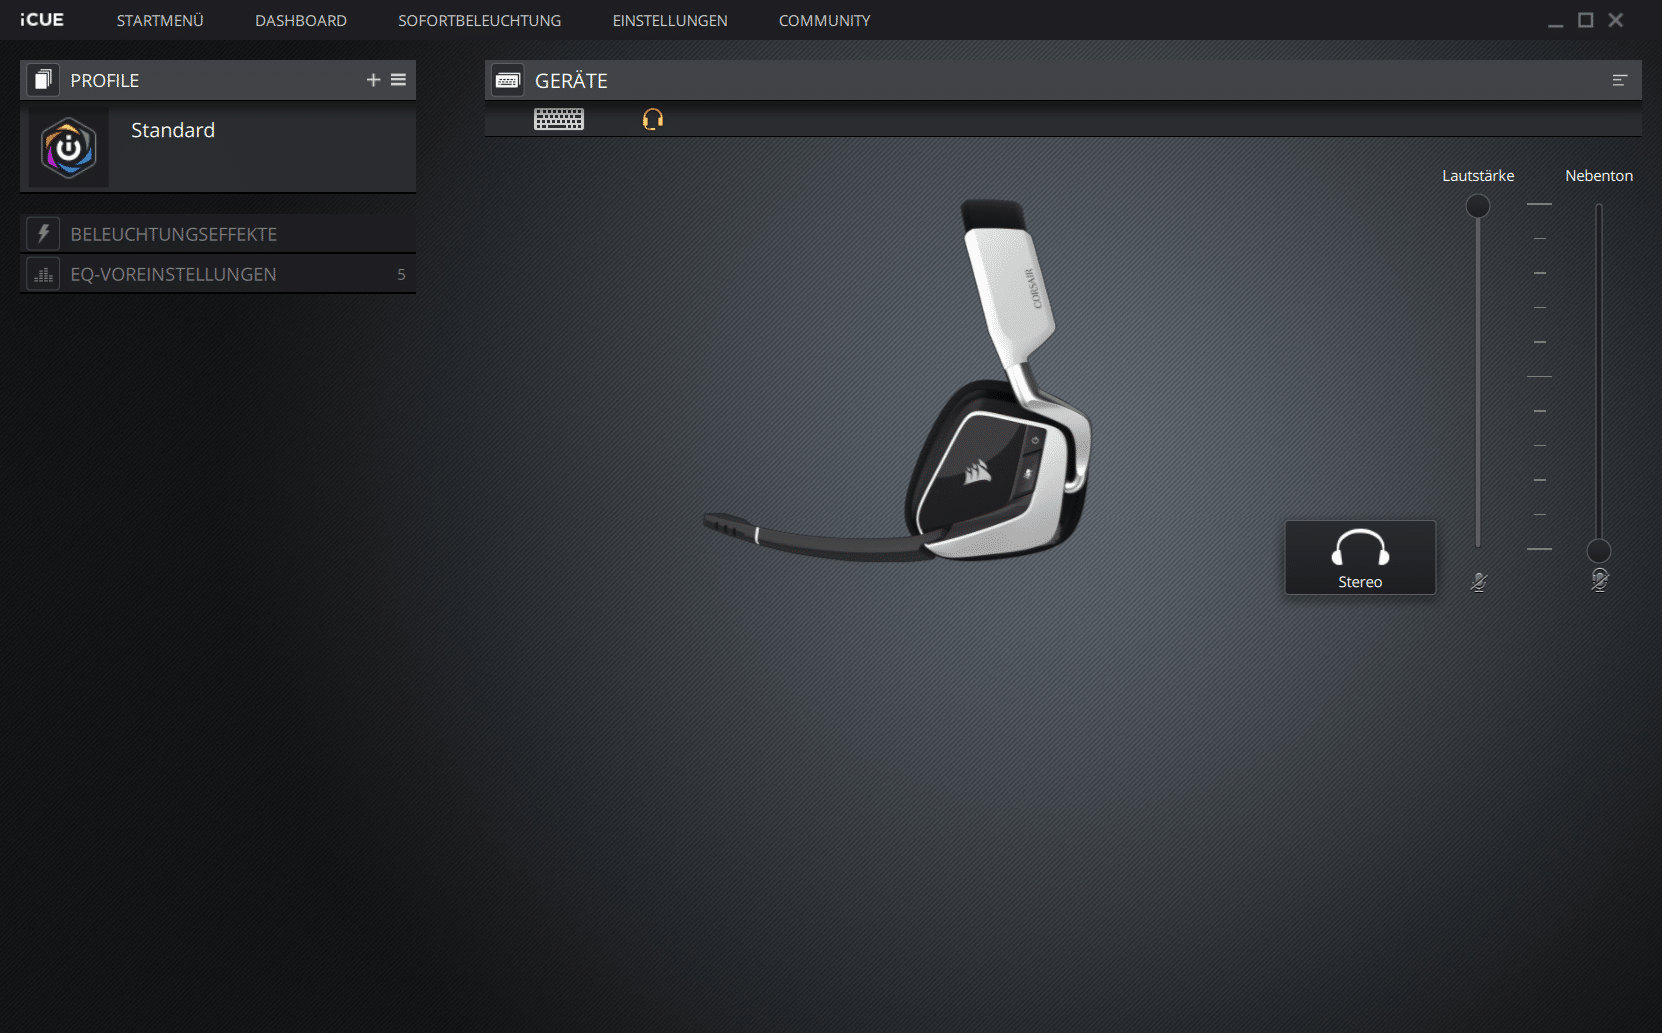
Task: Click the Lautstärke volume slider handle
Action: pos(1478,206)
